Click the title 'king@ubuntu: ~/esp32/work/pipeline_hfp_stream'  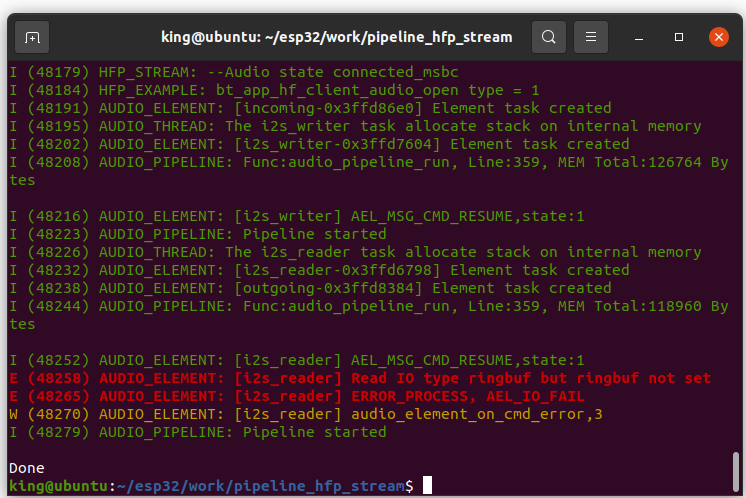click(x=336, y=37)
